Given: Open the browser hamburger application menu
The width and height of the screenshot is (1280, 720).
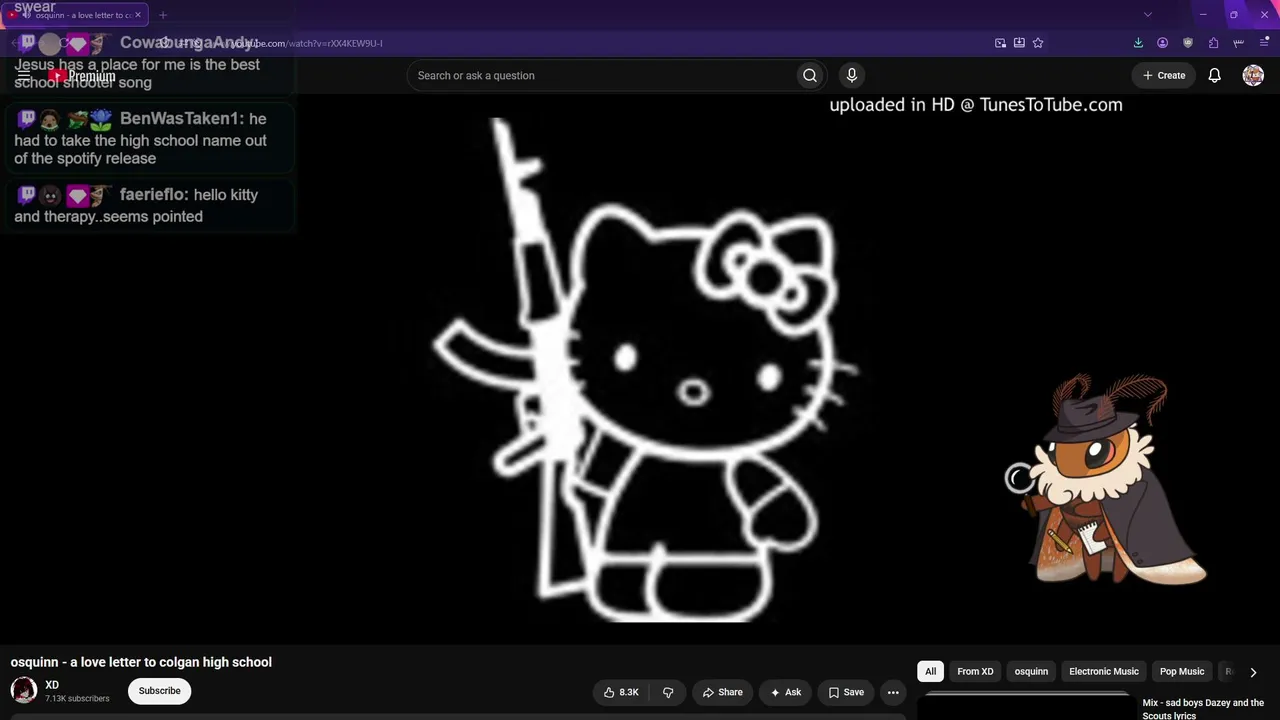Looking at the screenshot, I should tap(1264, 43).
